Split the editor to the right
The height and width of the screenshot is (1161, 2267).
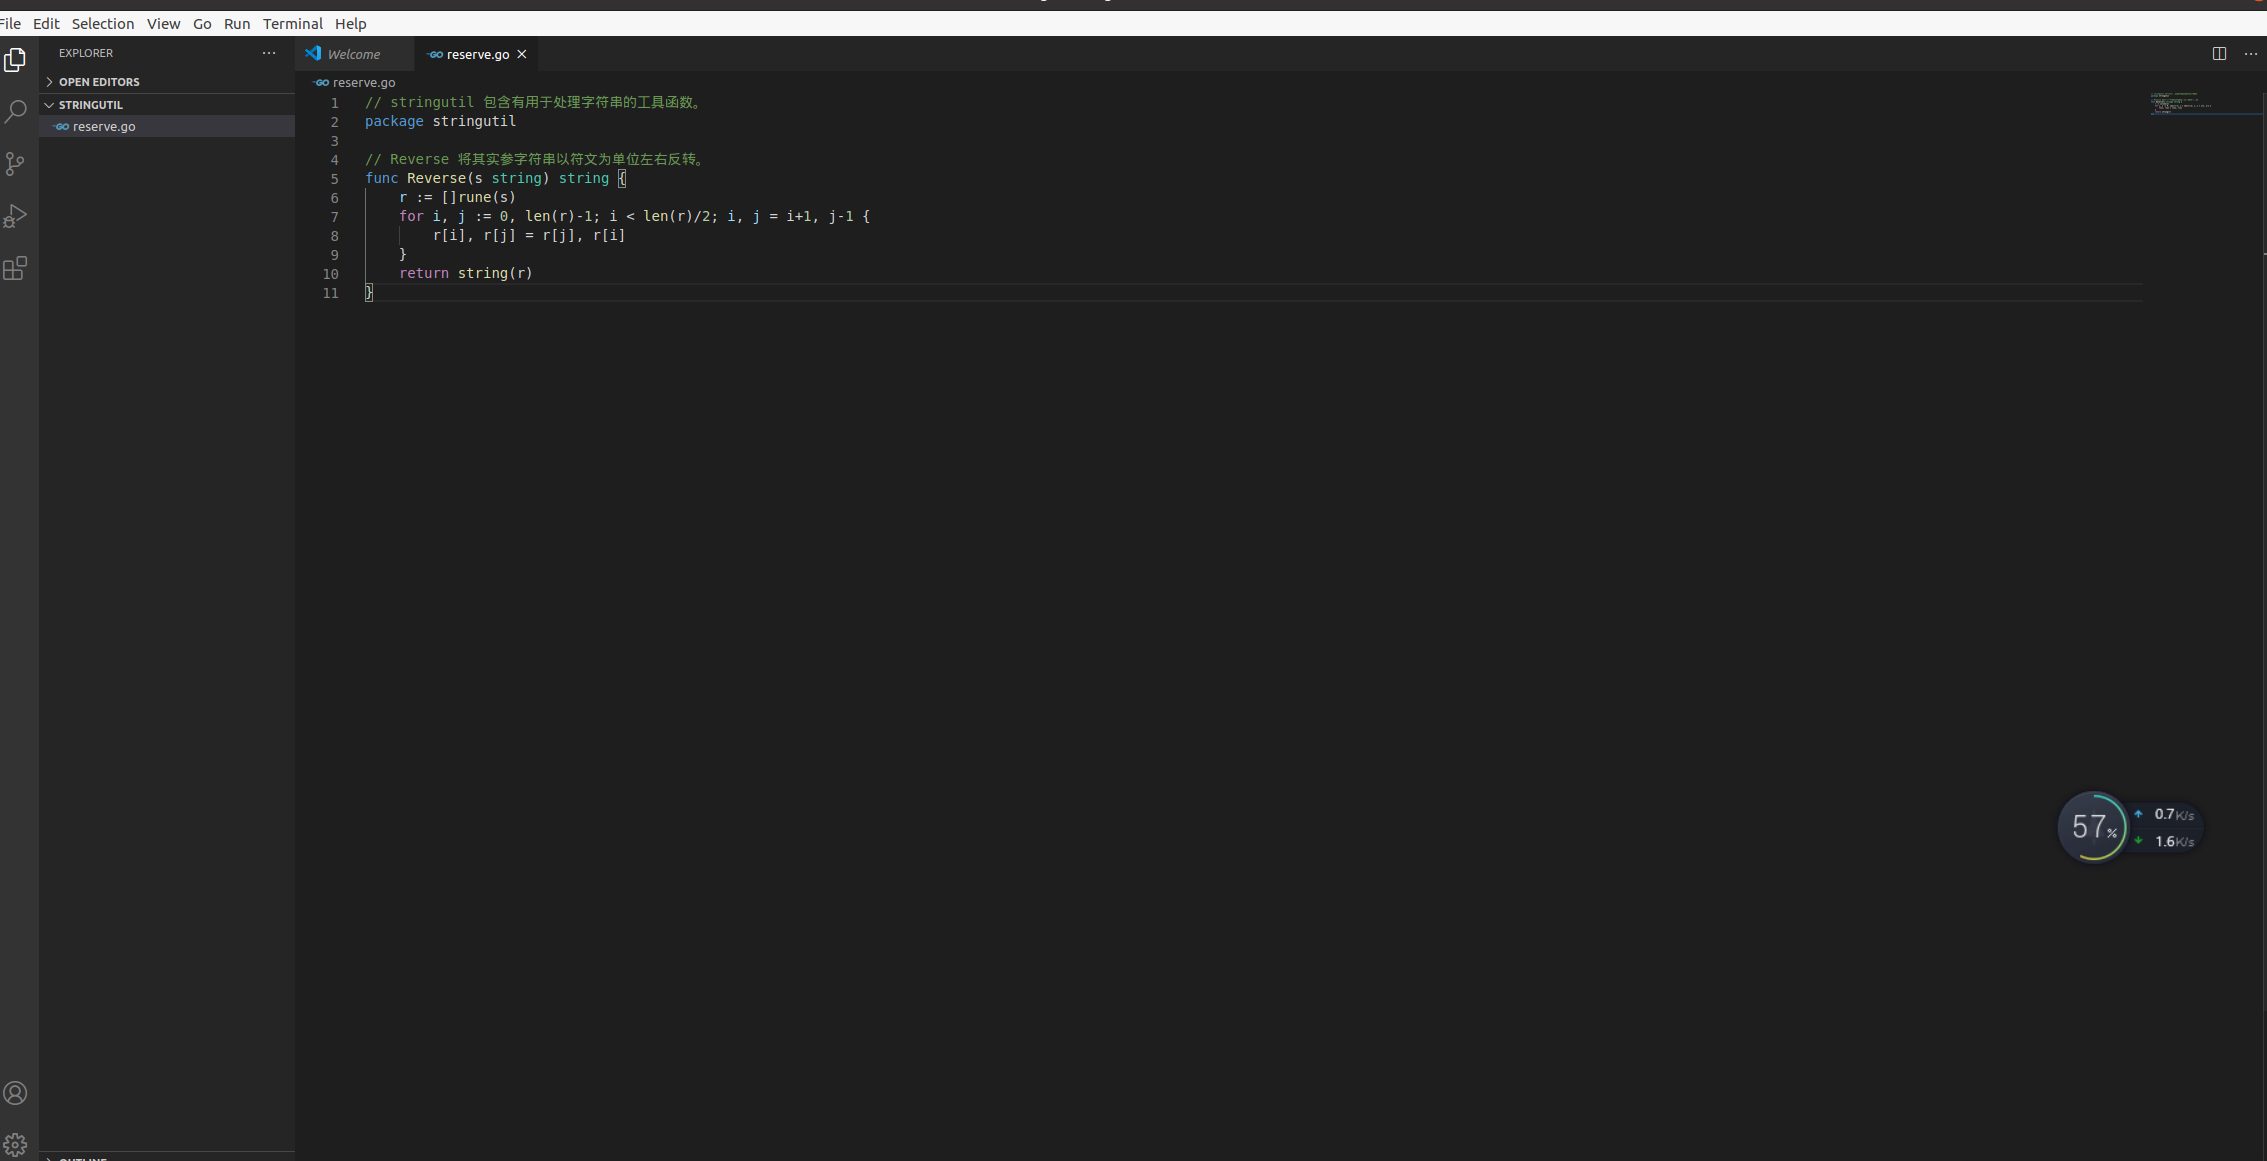2219,54
